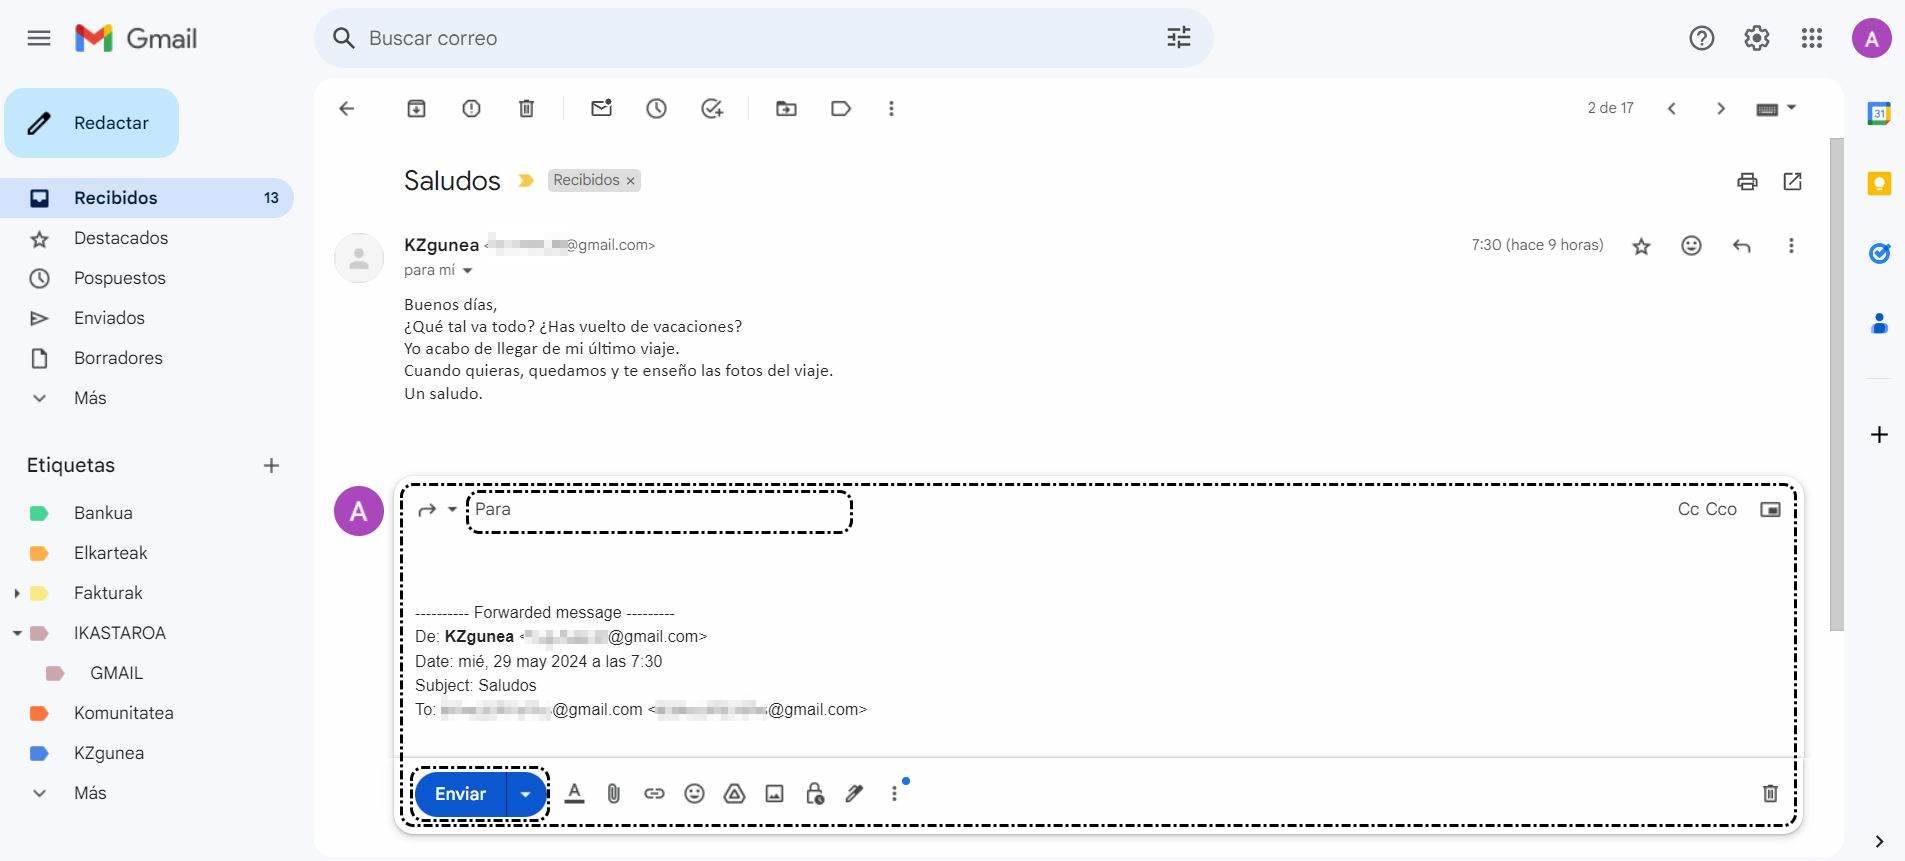The width and height of the screenshot is (1905, 861).
Task: Open conversation in new window
Action: (1792, 181)
